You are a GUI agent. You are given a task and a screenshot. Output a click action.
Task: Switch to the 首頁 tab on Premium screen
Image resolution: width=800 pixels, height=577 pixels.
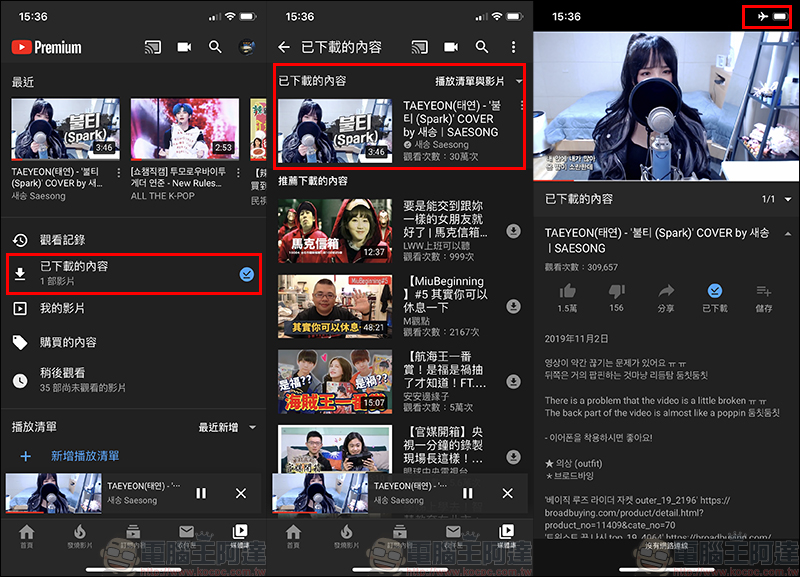(x=26, y=537)
